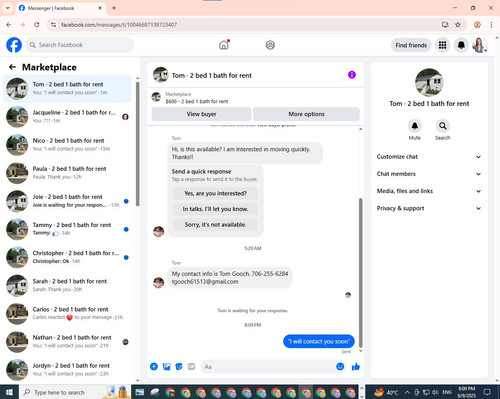Click the Facebook logo icon

[x=14, y=45]
